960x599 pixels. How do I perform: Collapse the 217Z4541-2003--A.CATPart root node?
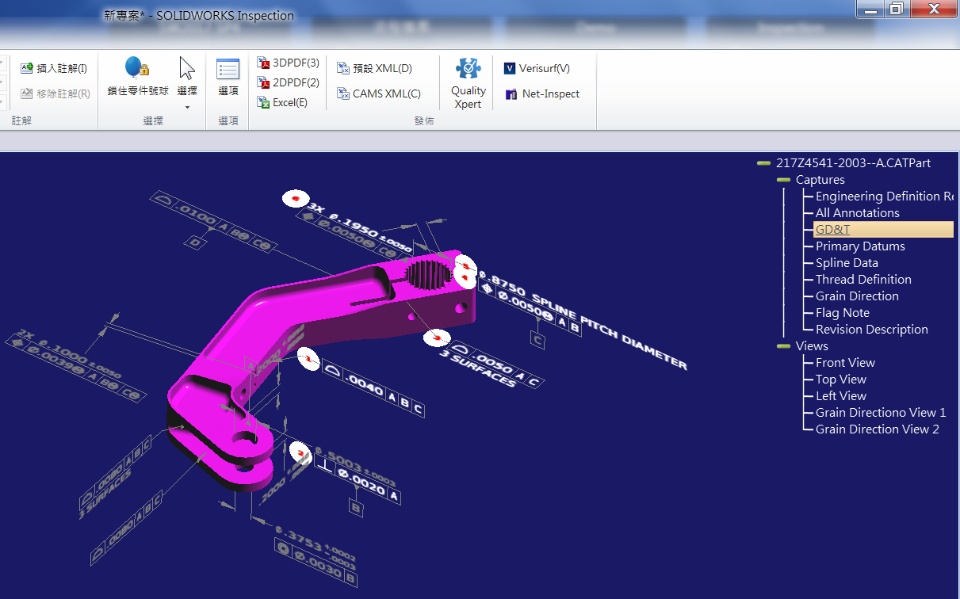click(x=763, y=163)
